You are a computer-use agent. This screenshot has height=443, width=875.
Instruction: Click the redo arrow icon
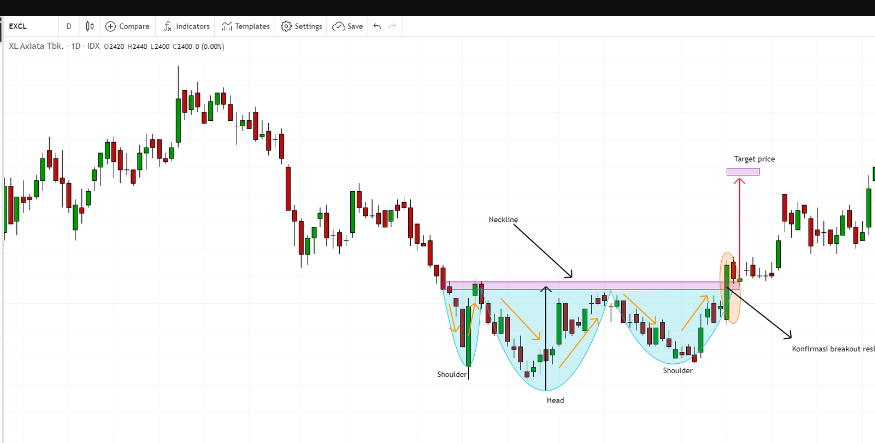pos(392,26)
